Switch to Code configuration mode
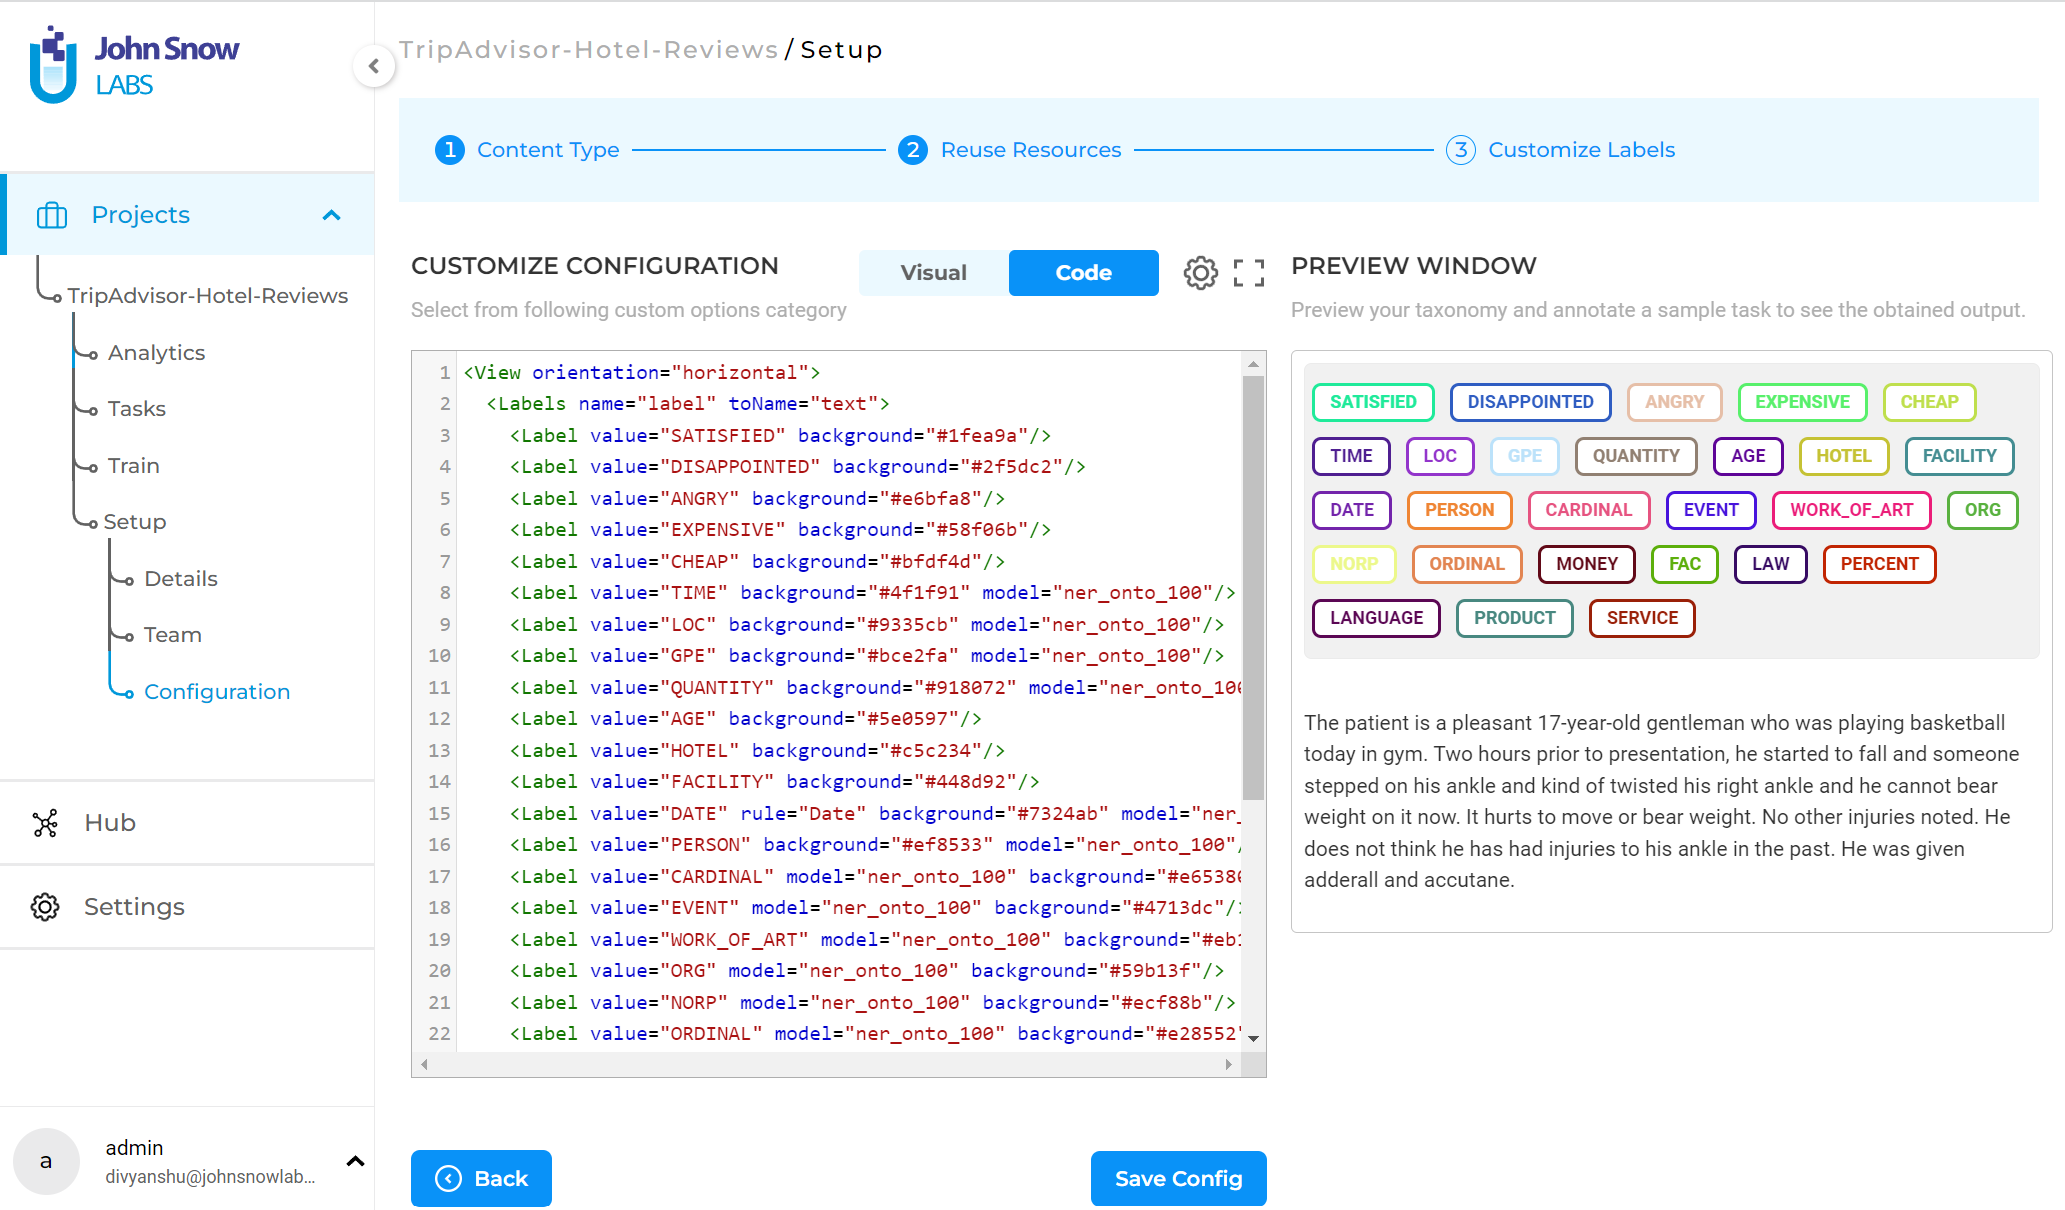2065x1210 pixels. tap(1083, 273)
